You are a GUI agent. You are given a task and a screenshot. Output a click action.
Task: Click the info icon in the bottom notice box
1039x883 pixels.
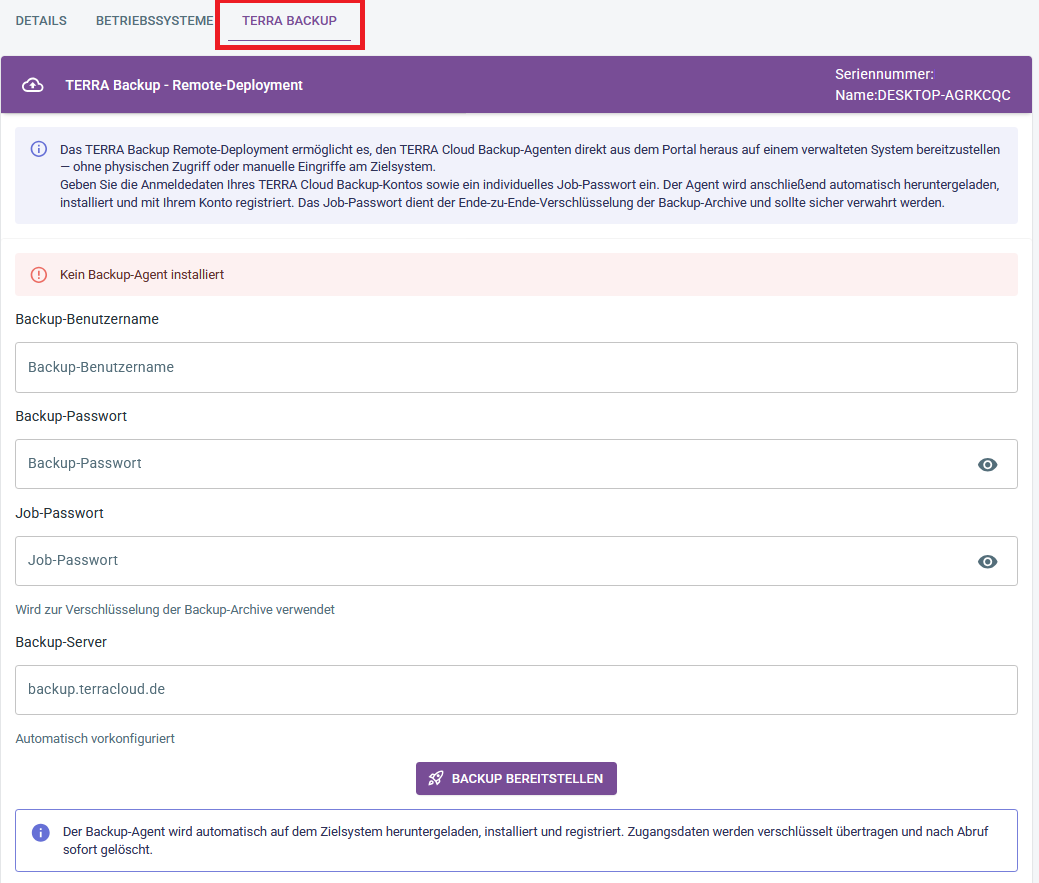coord(41,832)
